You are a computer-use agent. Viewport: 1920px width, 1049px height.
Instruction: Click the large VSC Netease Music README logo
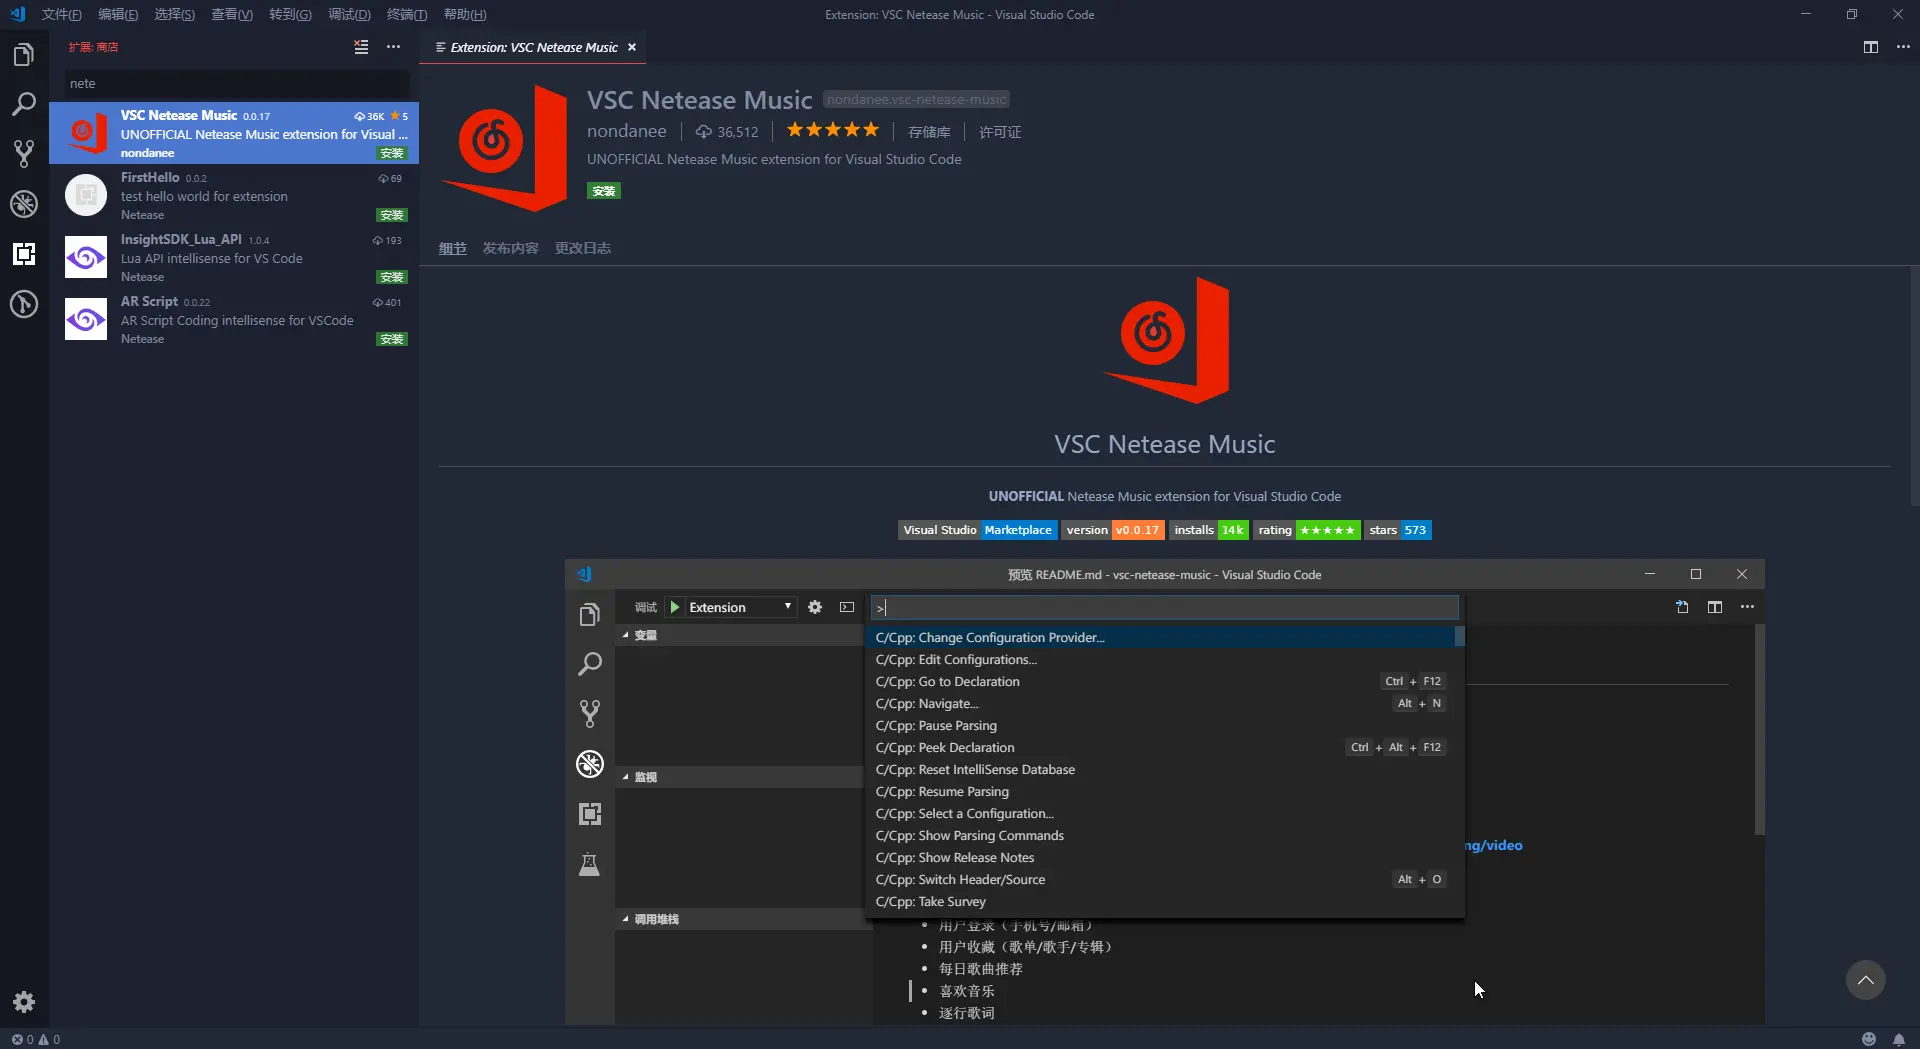coord(1166,340)
